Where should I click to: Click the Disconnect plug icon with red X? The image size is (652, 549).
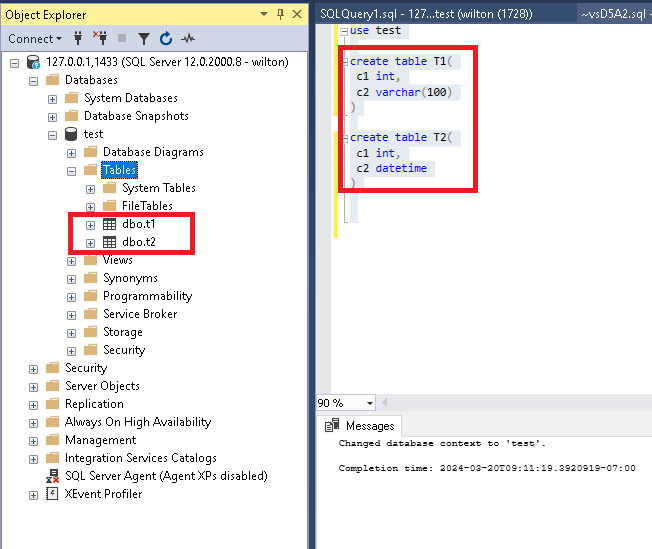100,38
